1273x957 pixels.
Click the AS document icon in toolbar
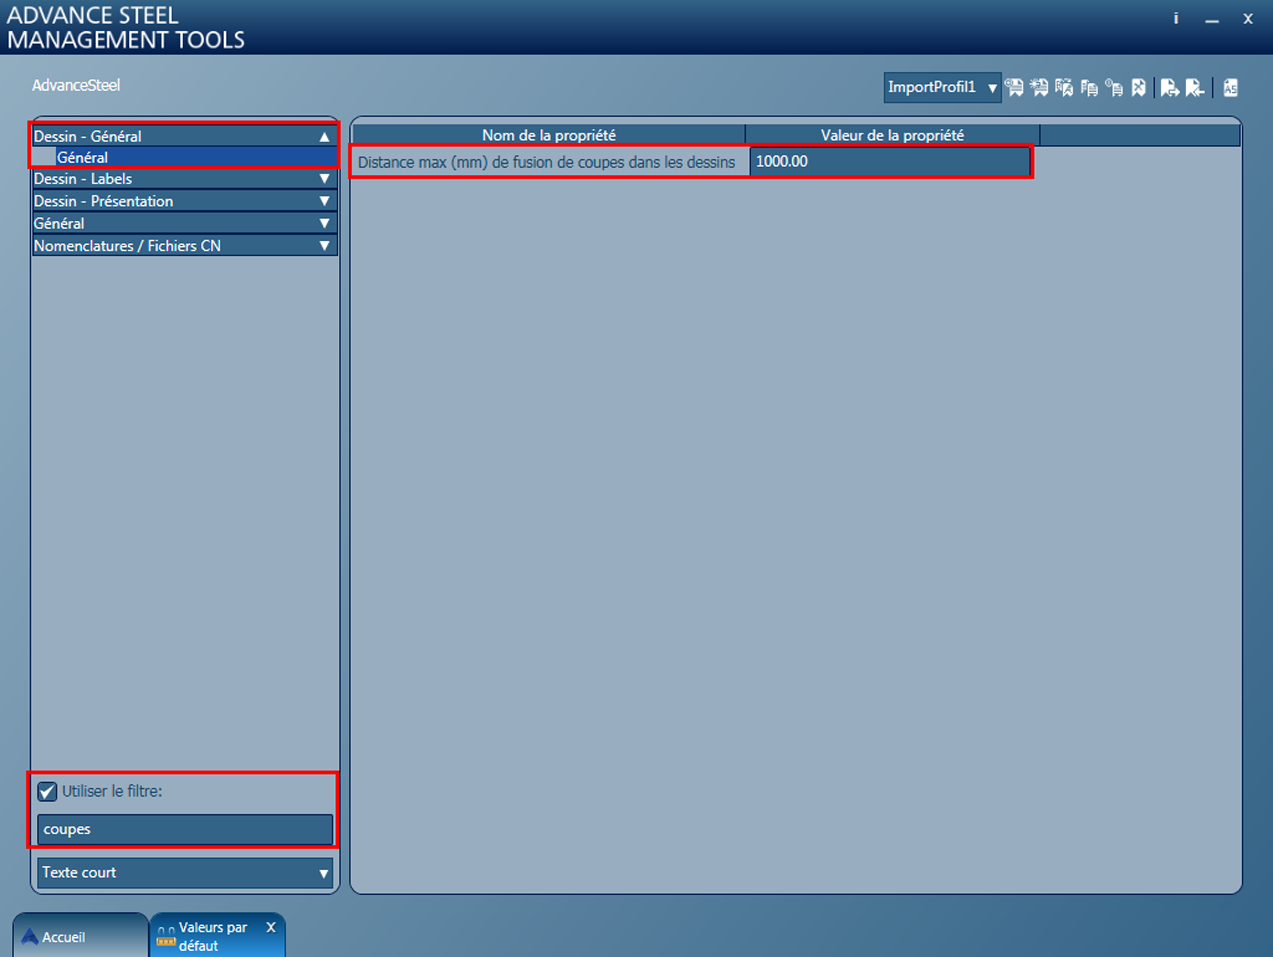tap(1231, 88)
